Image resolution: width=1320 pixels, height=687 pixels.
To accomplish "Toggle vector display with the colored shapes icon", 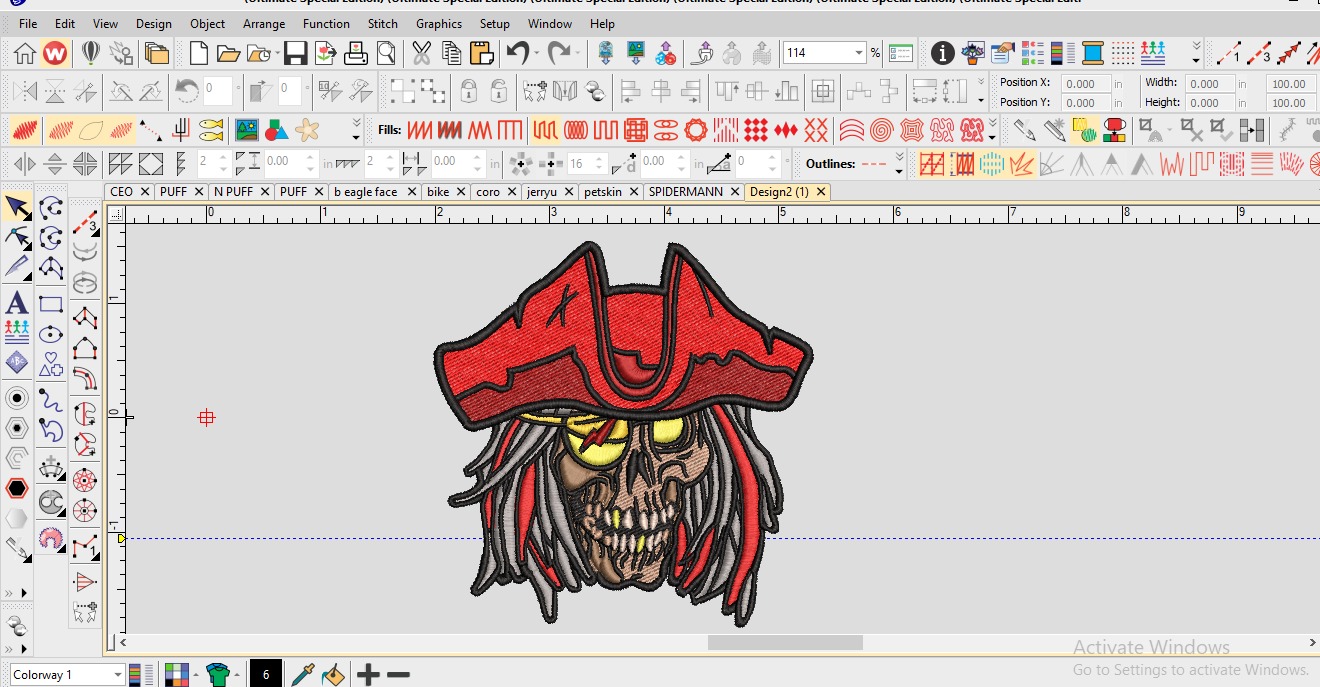I will [276, 130].
